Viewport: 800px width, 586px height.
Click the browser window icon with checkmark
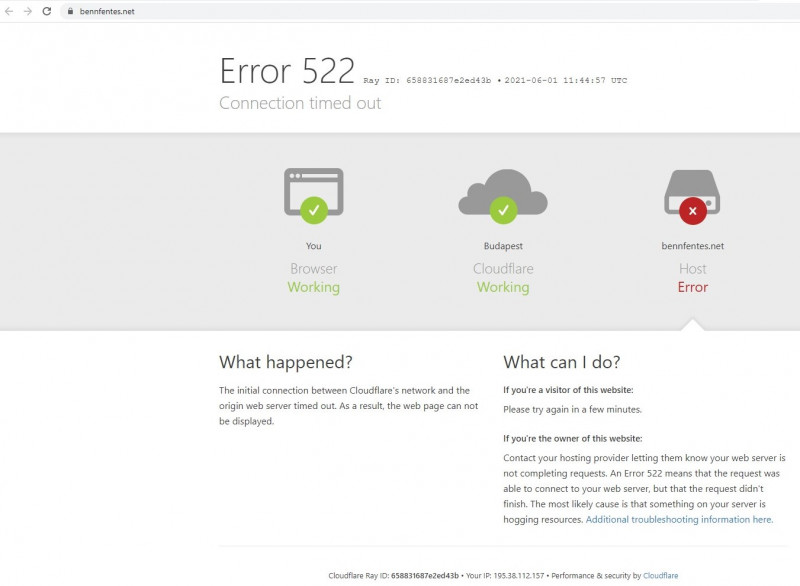pyautogui.click(x=314, y=196)
